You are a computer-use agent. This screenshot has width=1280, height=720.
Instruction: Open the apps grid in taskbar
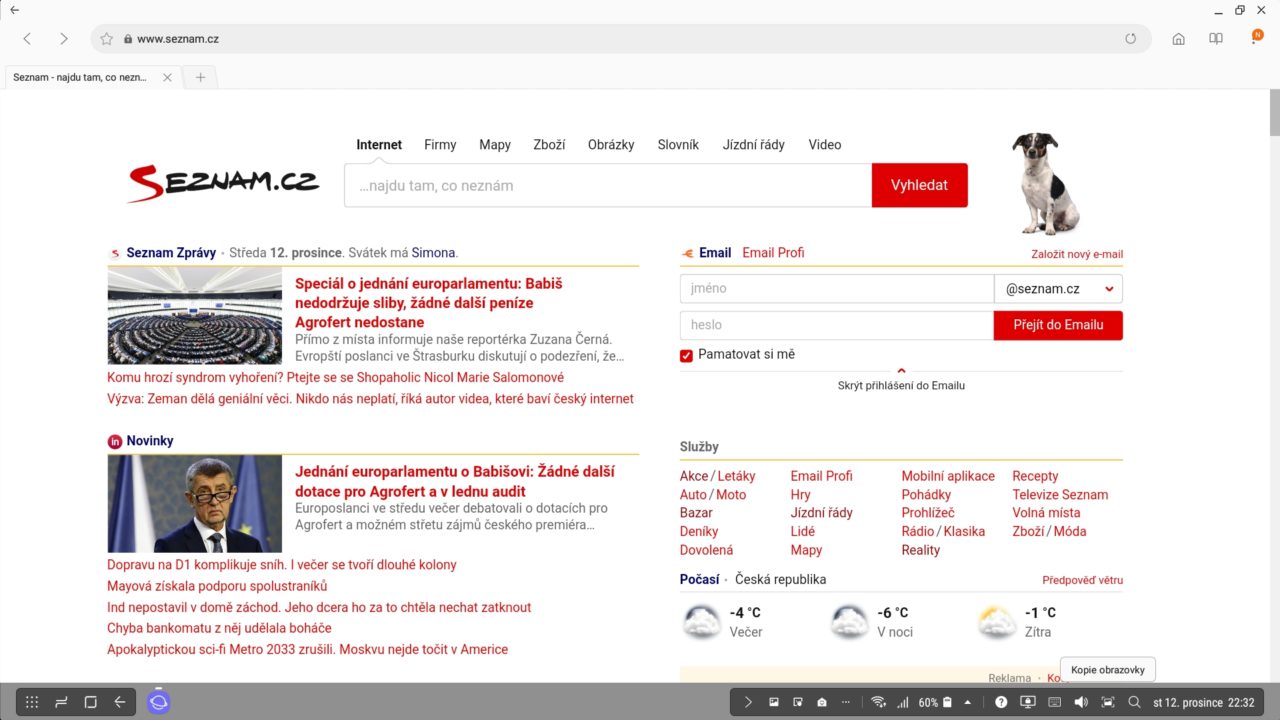[32, 702]
